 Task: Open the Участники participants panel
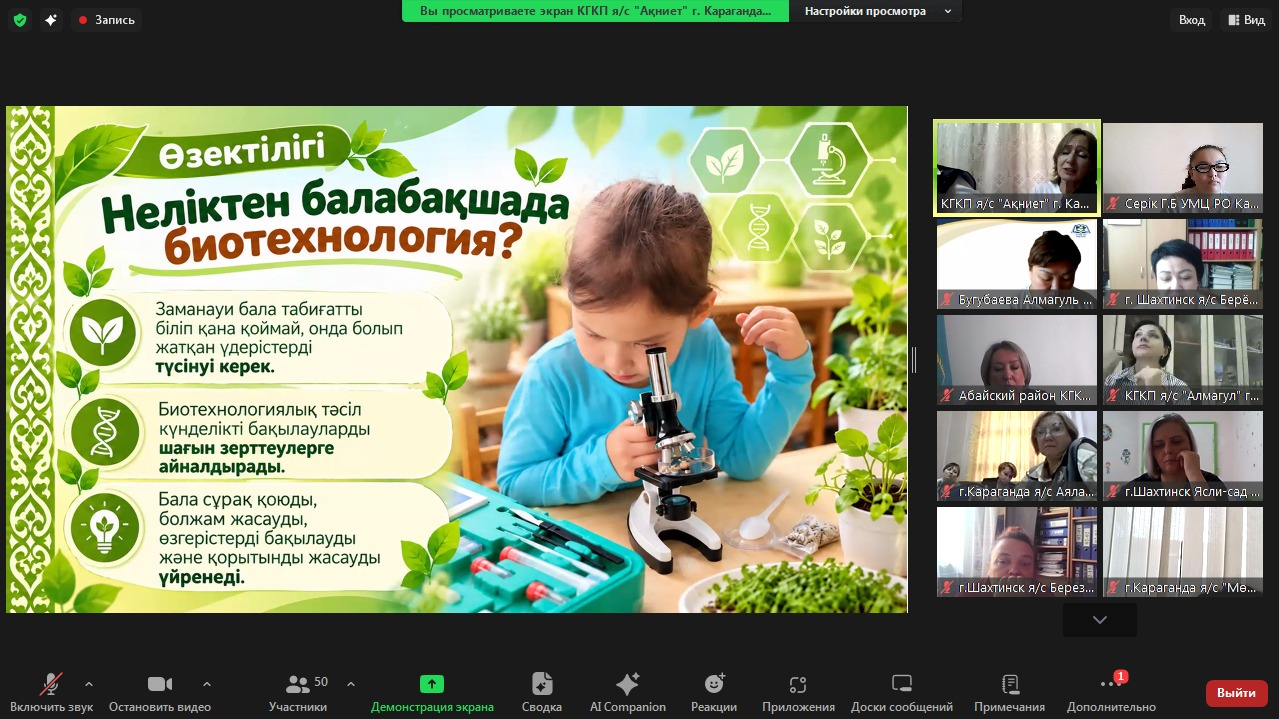298,692
